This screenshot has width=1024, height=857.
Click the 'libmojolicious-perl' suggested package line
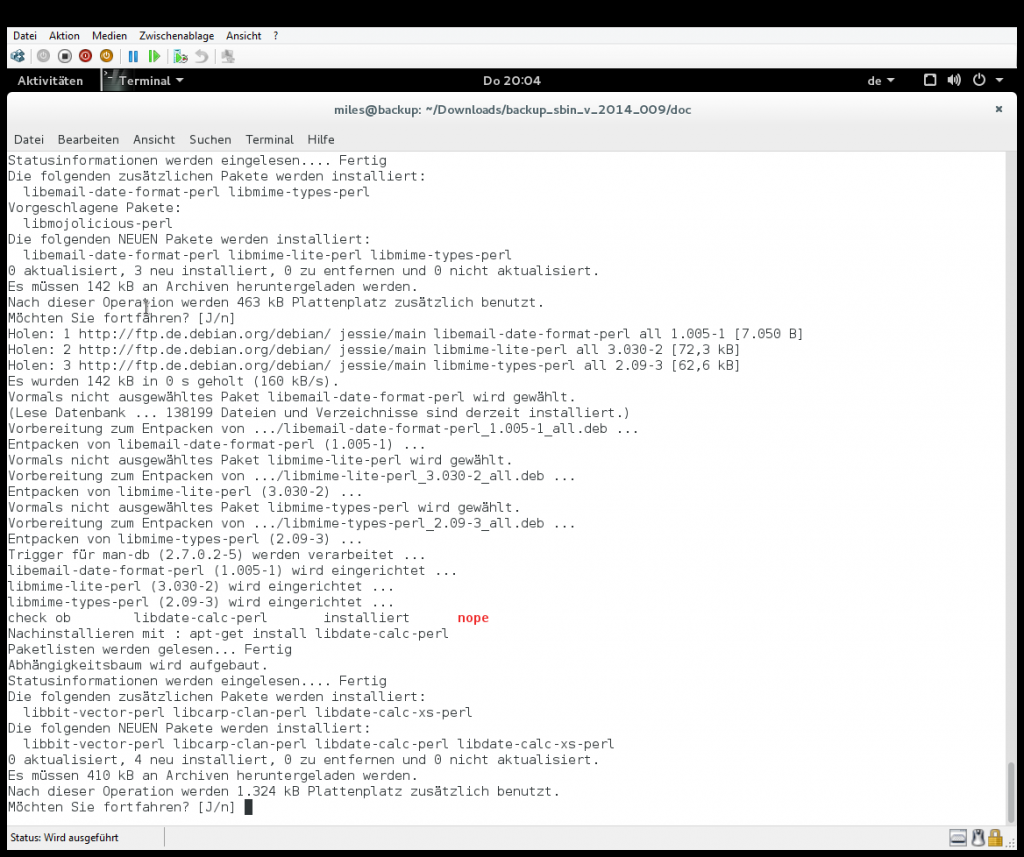pos(98,223)
